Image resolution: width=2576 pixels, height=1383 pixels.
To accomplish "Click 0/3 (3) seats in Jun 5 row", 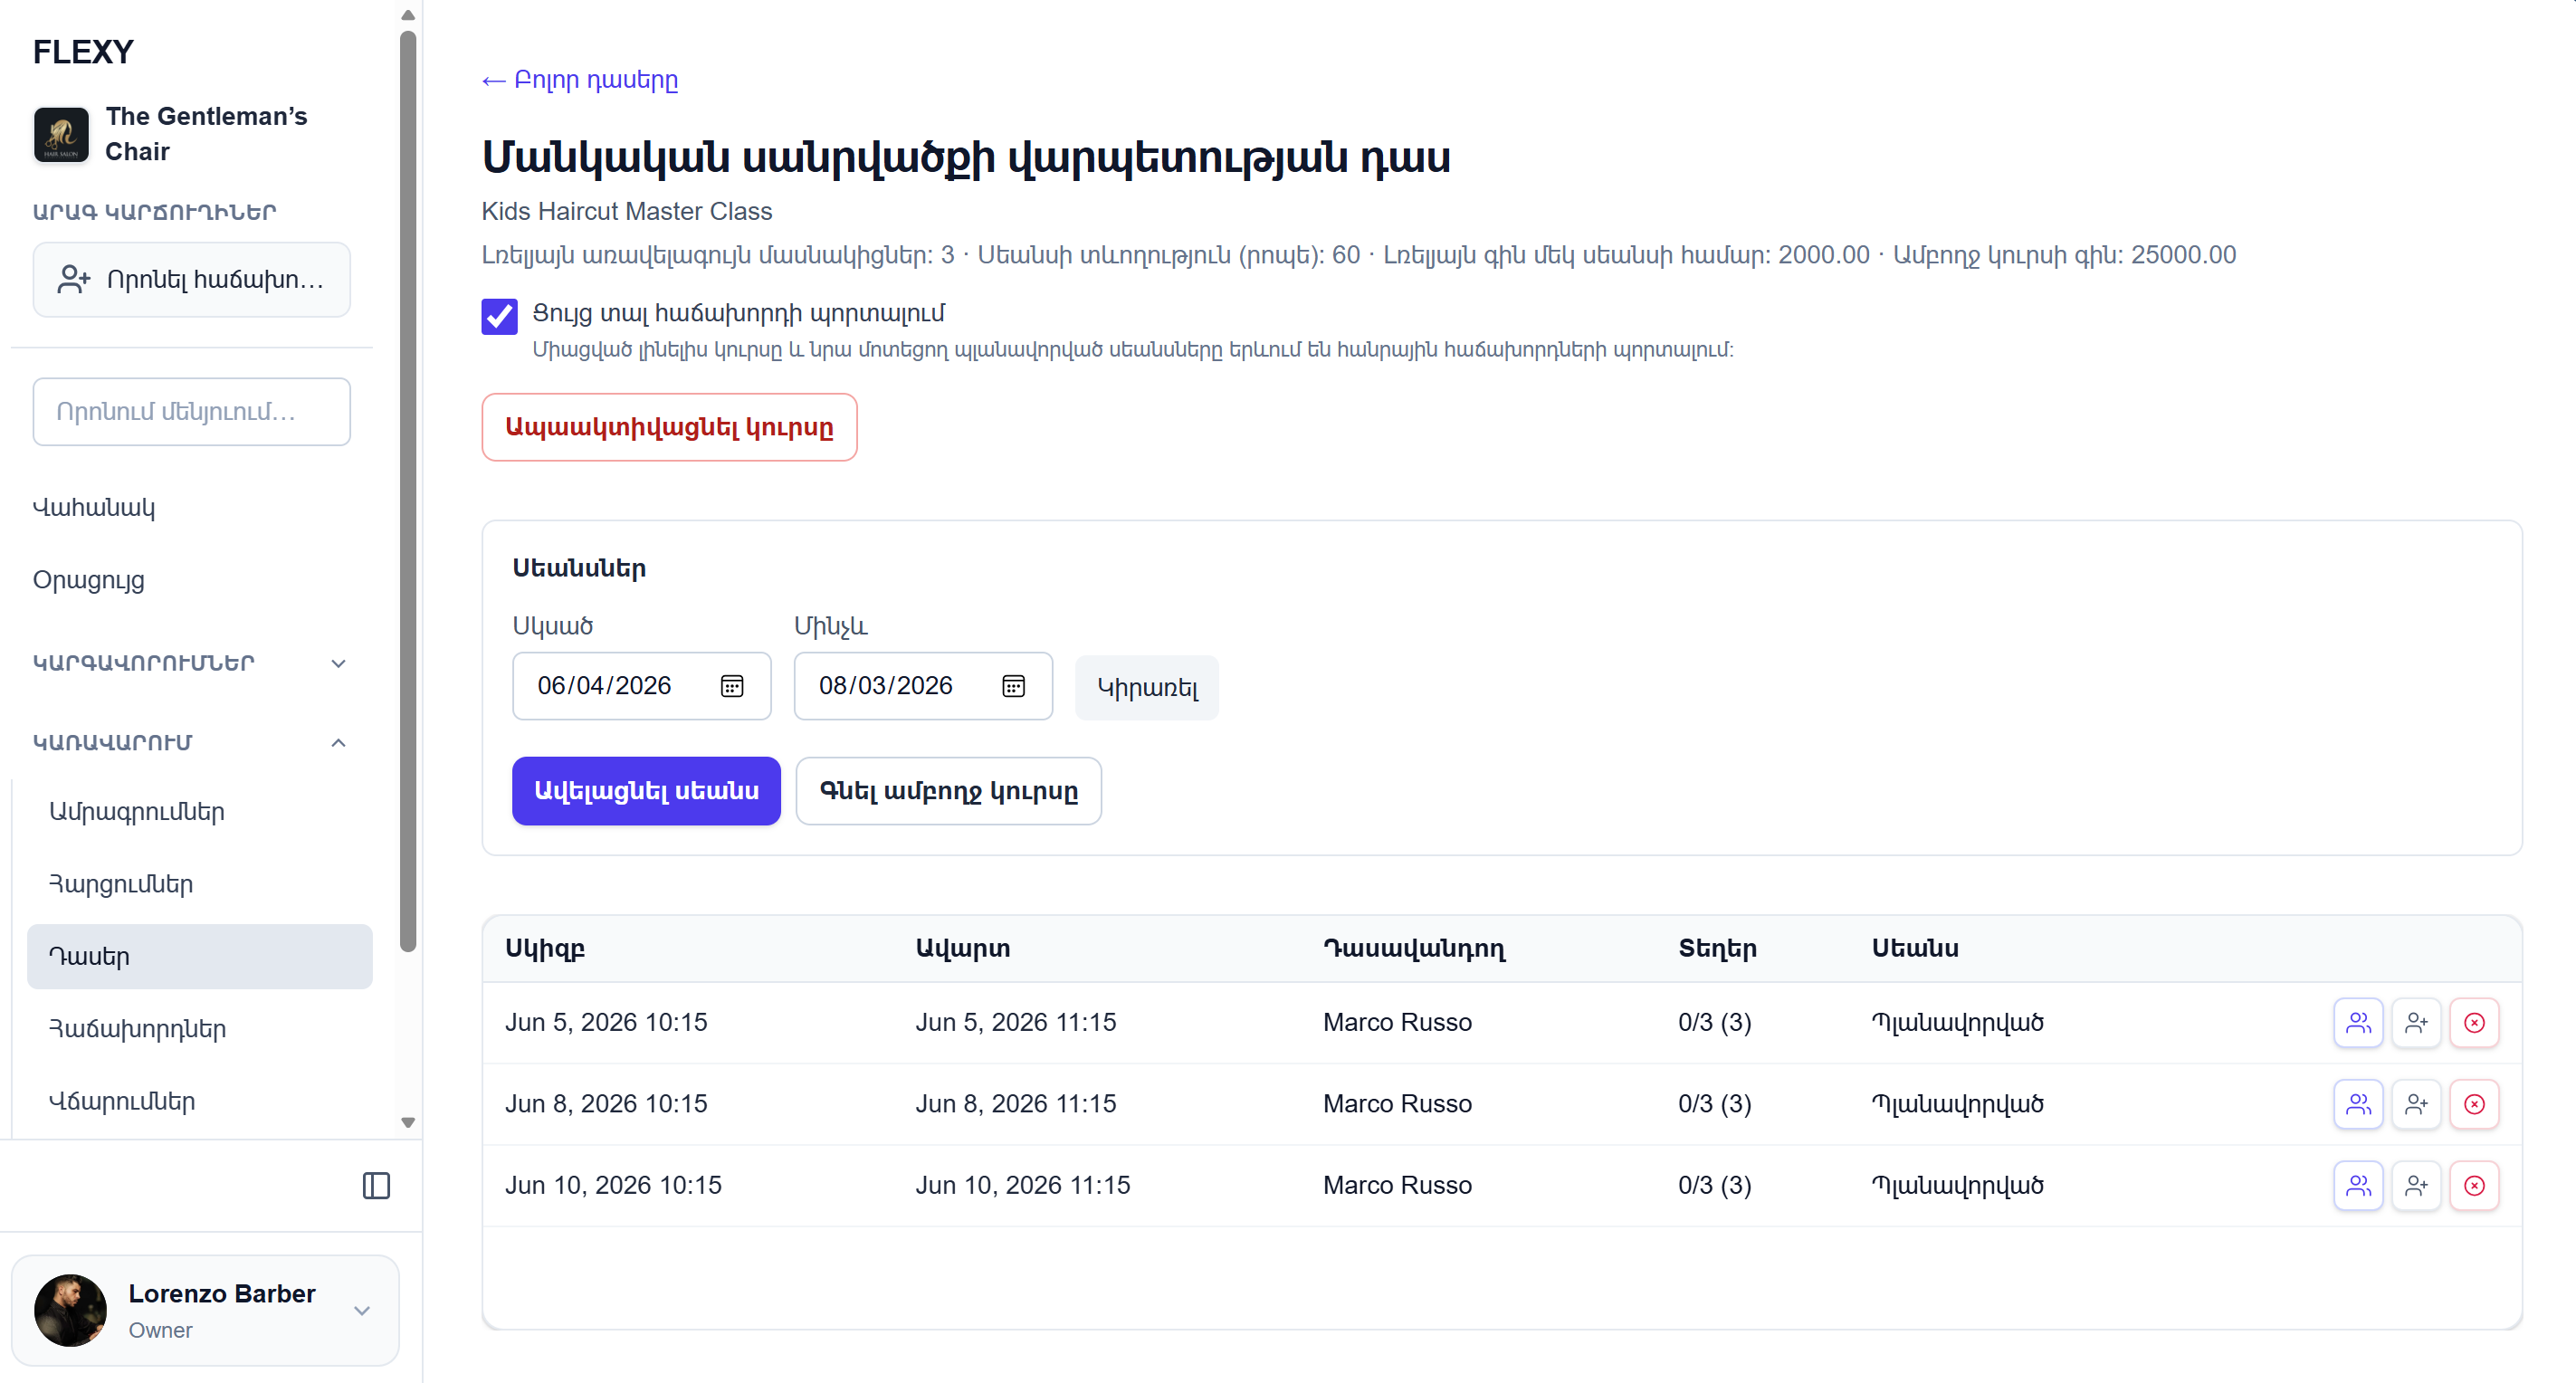I will tap(1715, 1022).
